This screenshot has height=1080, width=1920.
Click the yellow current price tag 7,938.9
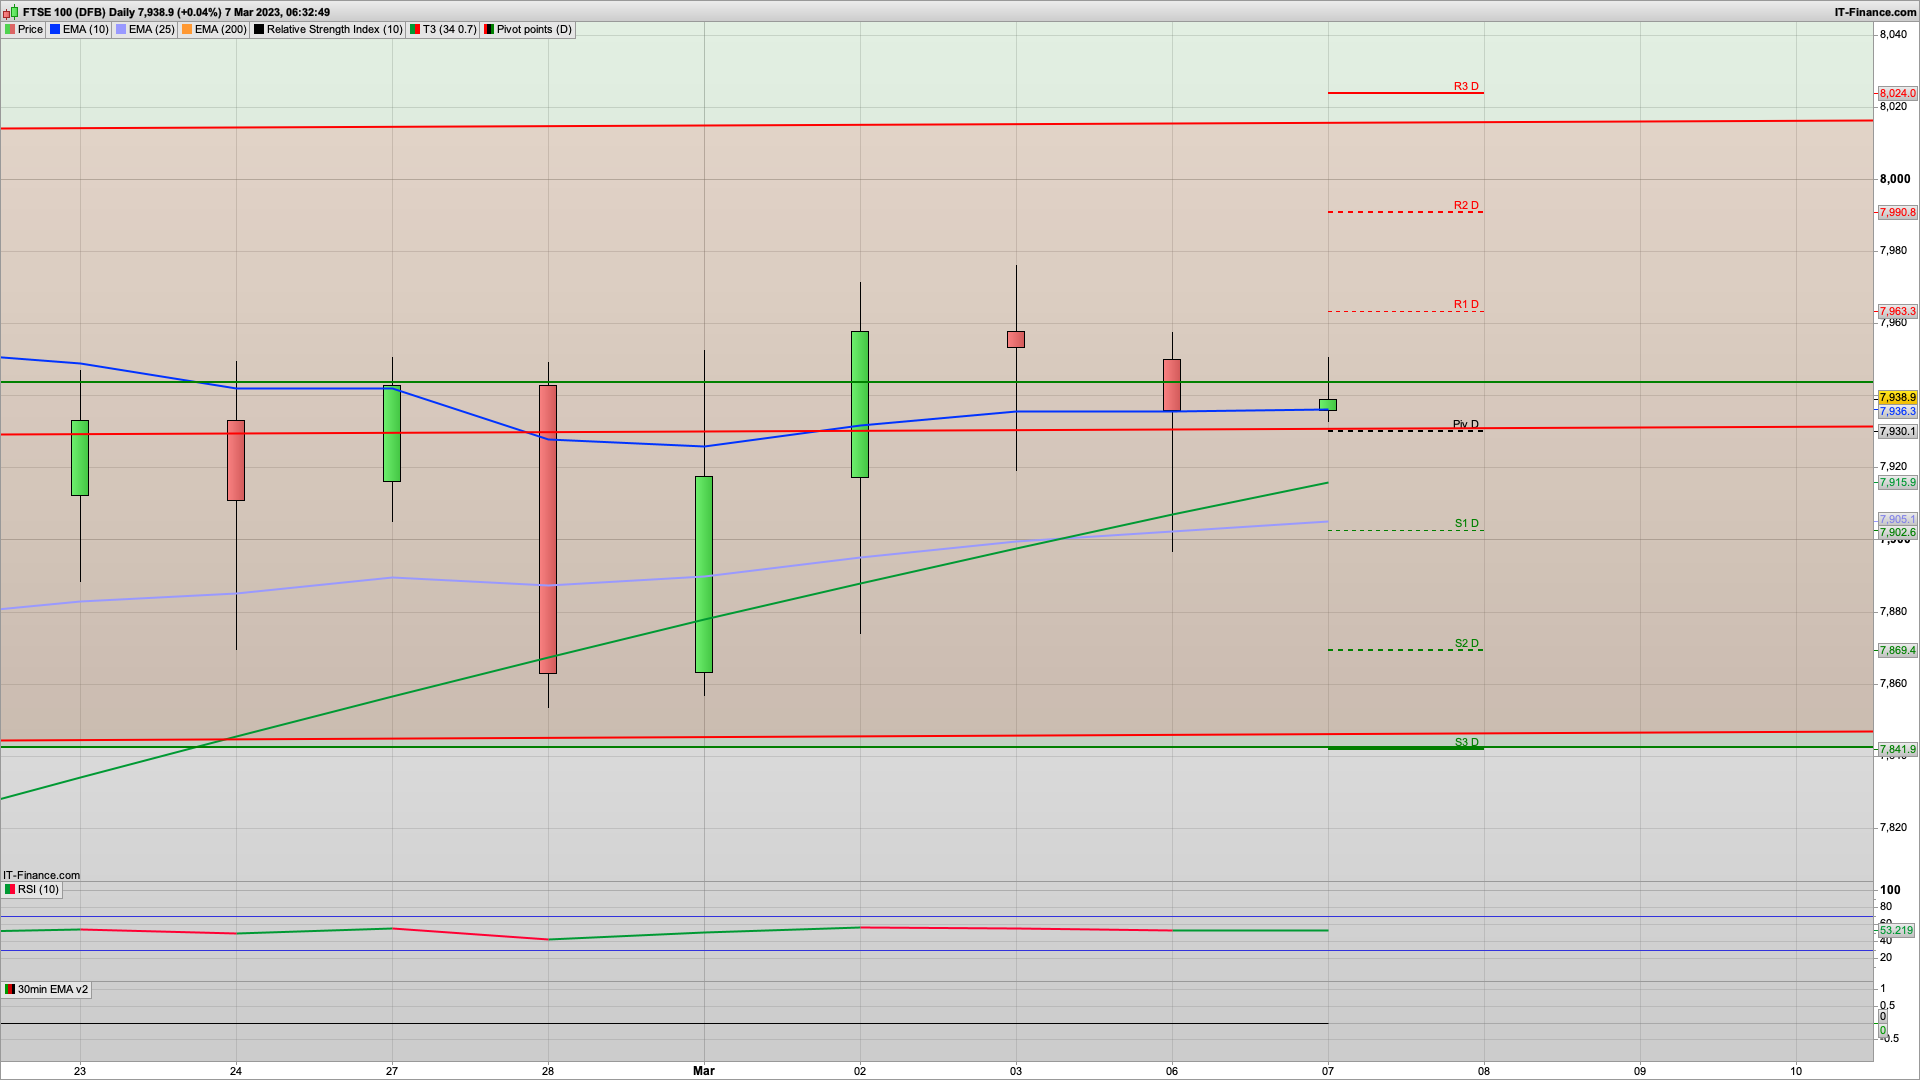point(1897,397)
